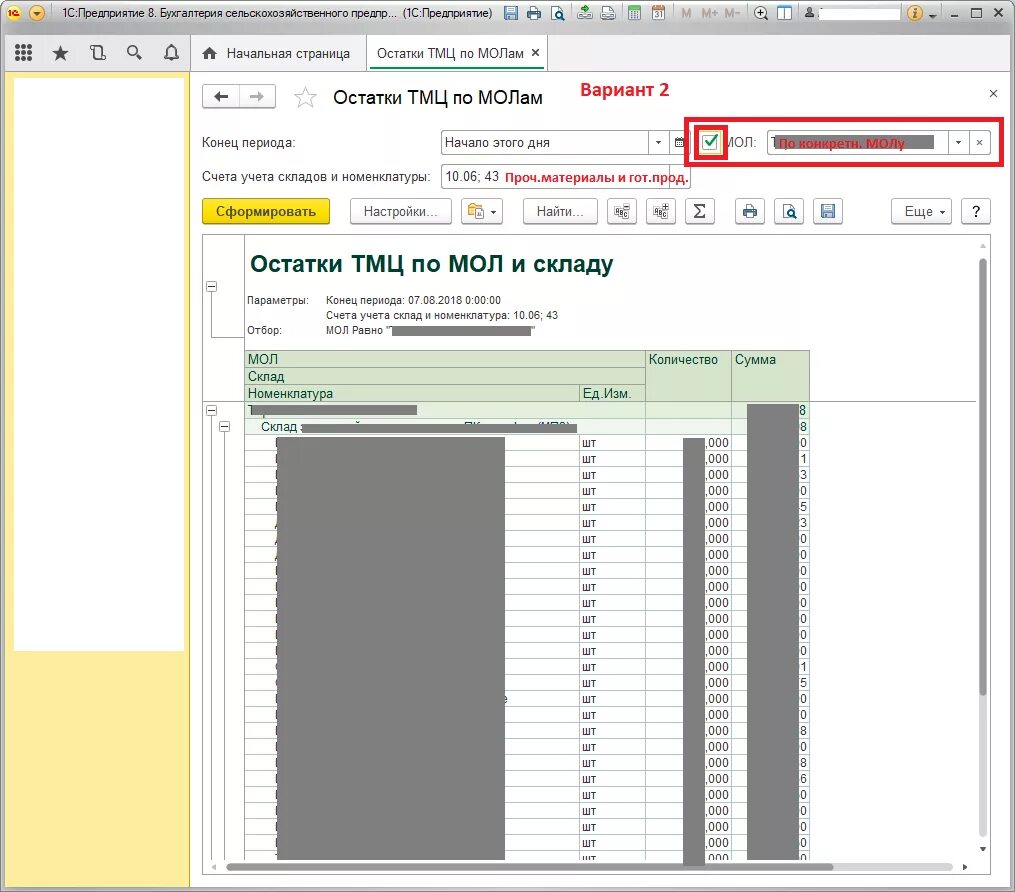1015x892 pixels.
Task: Click the get-link icon with green arrow
Action: (x=585, y=13)
